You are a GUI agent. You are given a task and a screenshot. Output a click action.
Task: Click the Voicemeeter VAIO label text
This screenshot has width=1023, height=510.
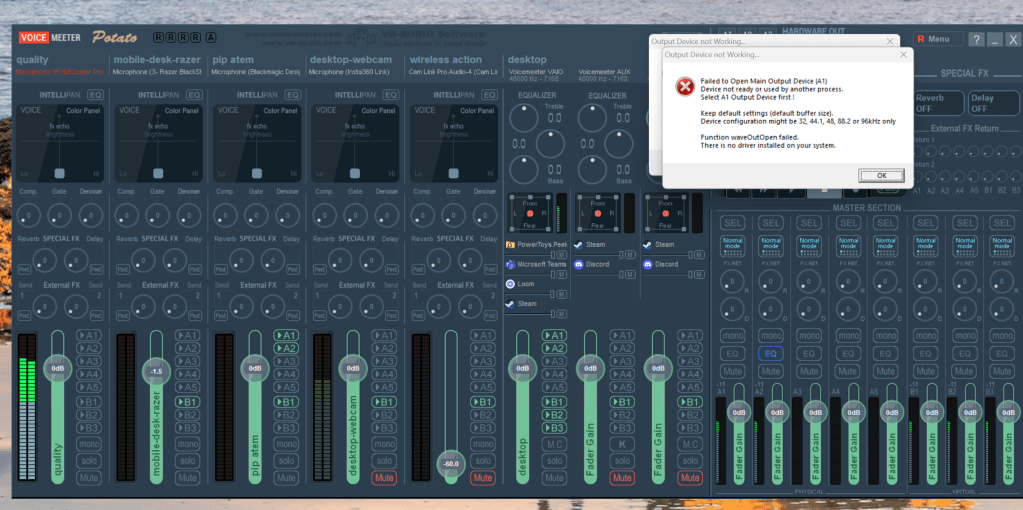click(535, 72)
